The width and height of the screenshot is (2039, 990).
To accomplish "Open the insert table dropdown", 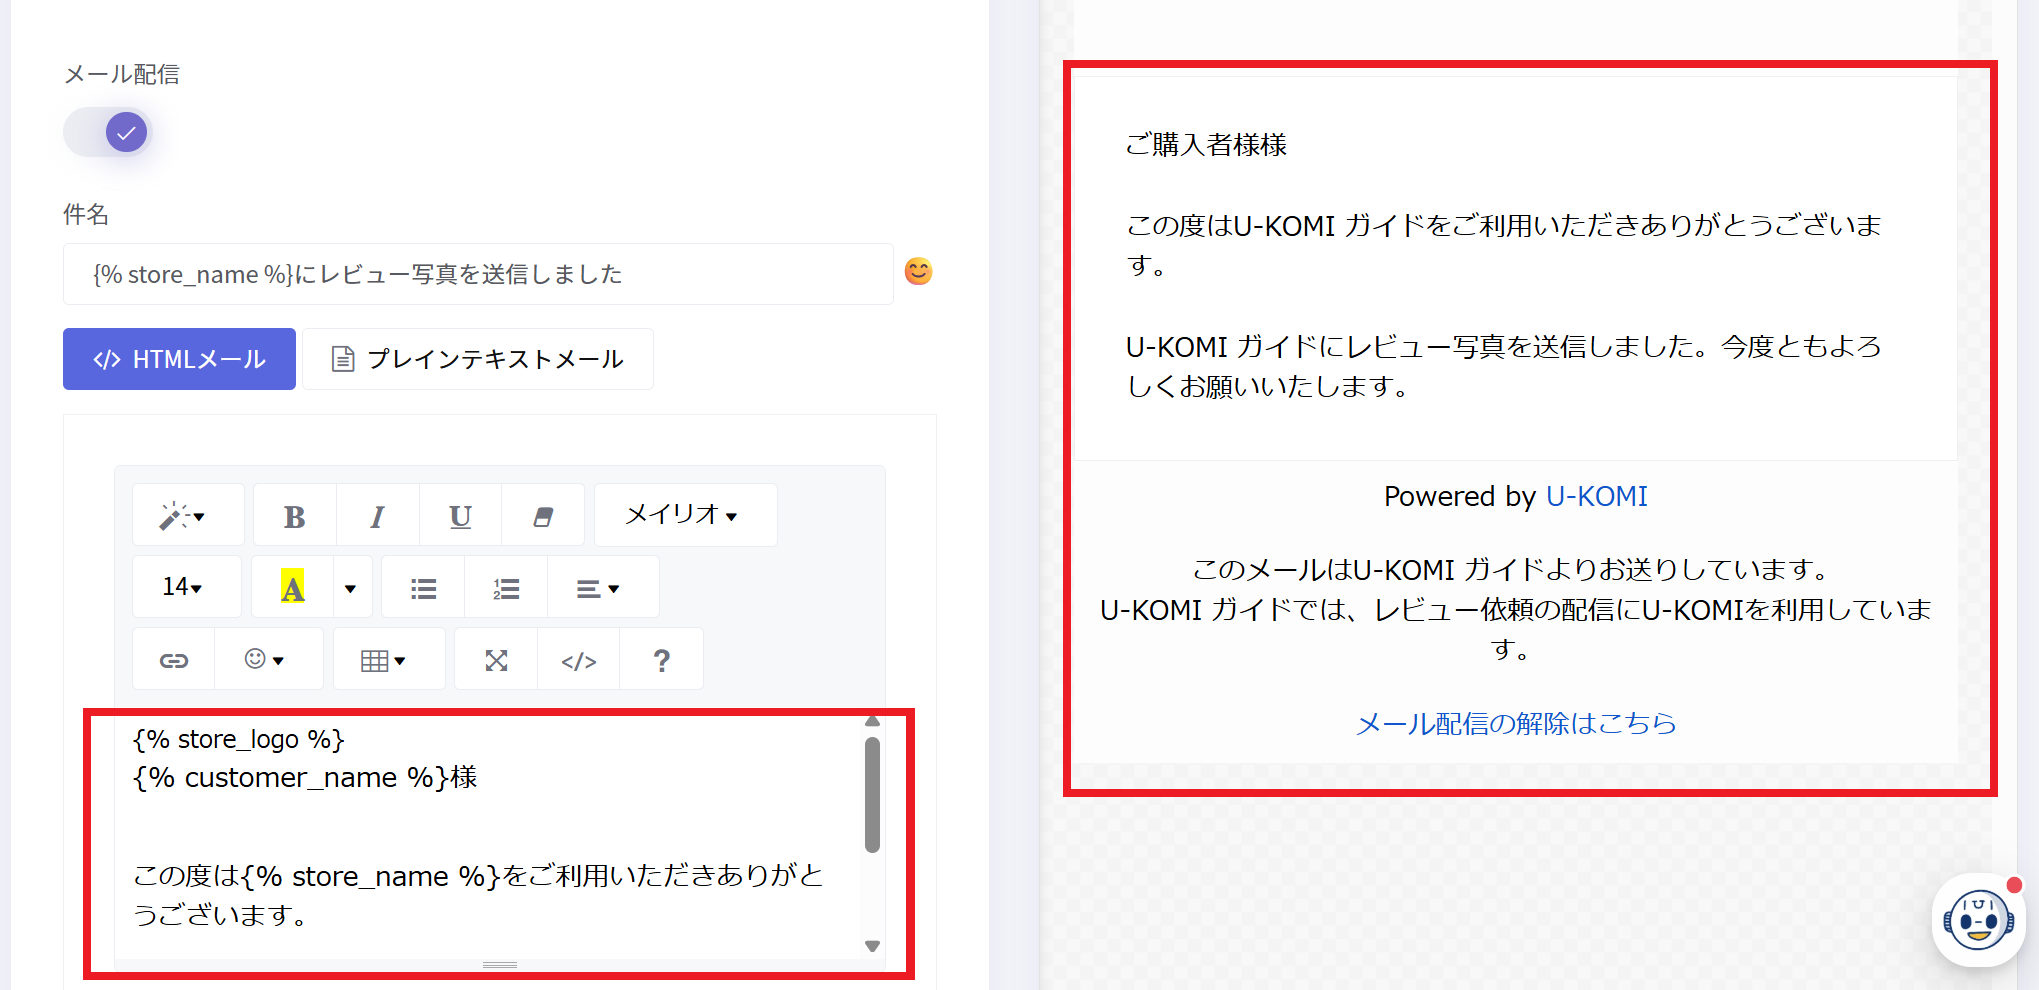I will pyautogui.click(x=388, y=660).
